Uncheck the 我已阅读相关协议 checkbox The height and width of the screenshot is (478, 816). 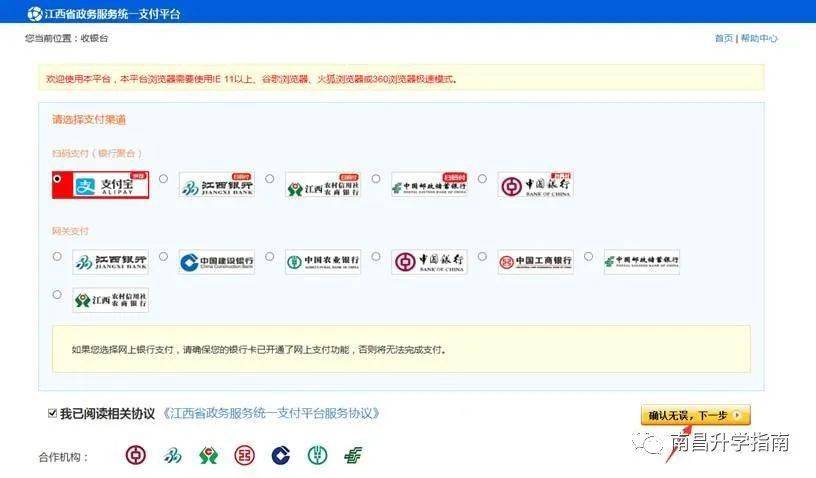pyautogui.click(x=52, y=414)
